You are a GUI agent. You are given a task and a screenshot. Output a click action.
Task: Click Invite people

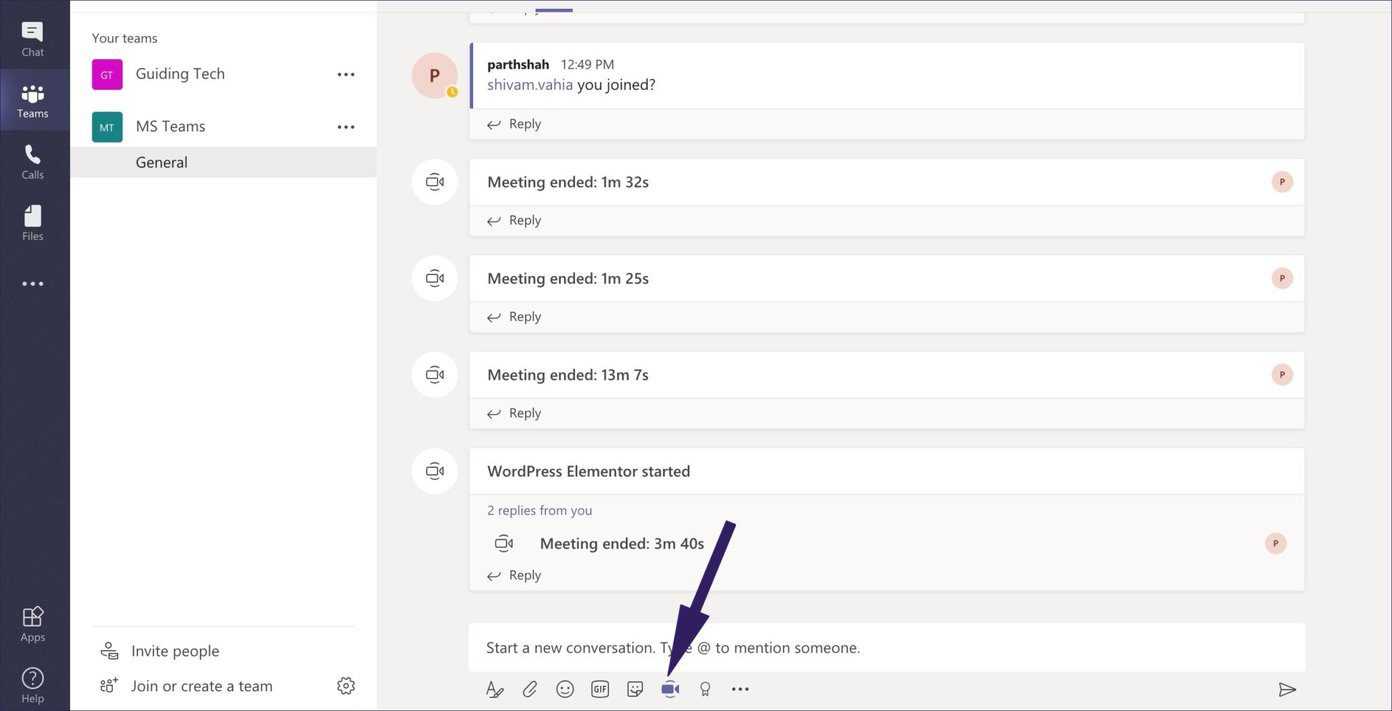click(175, 651)
